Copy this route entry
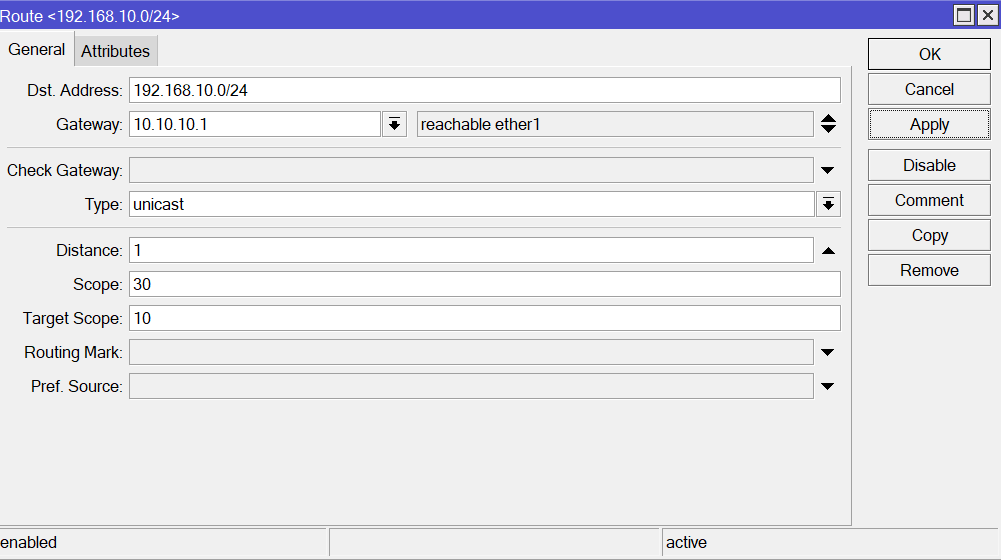1001x560 pixels. (x=929, y=236)
